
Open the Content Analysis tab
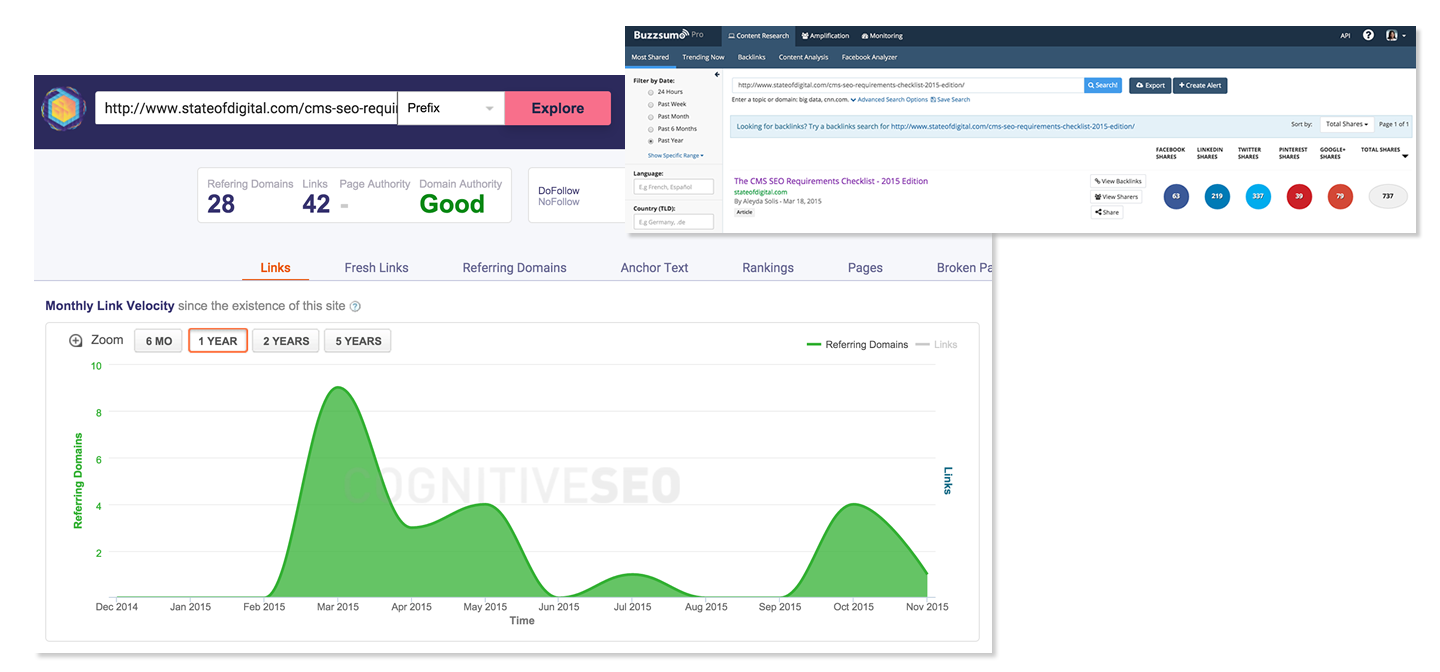[804, 57]
